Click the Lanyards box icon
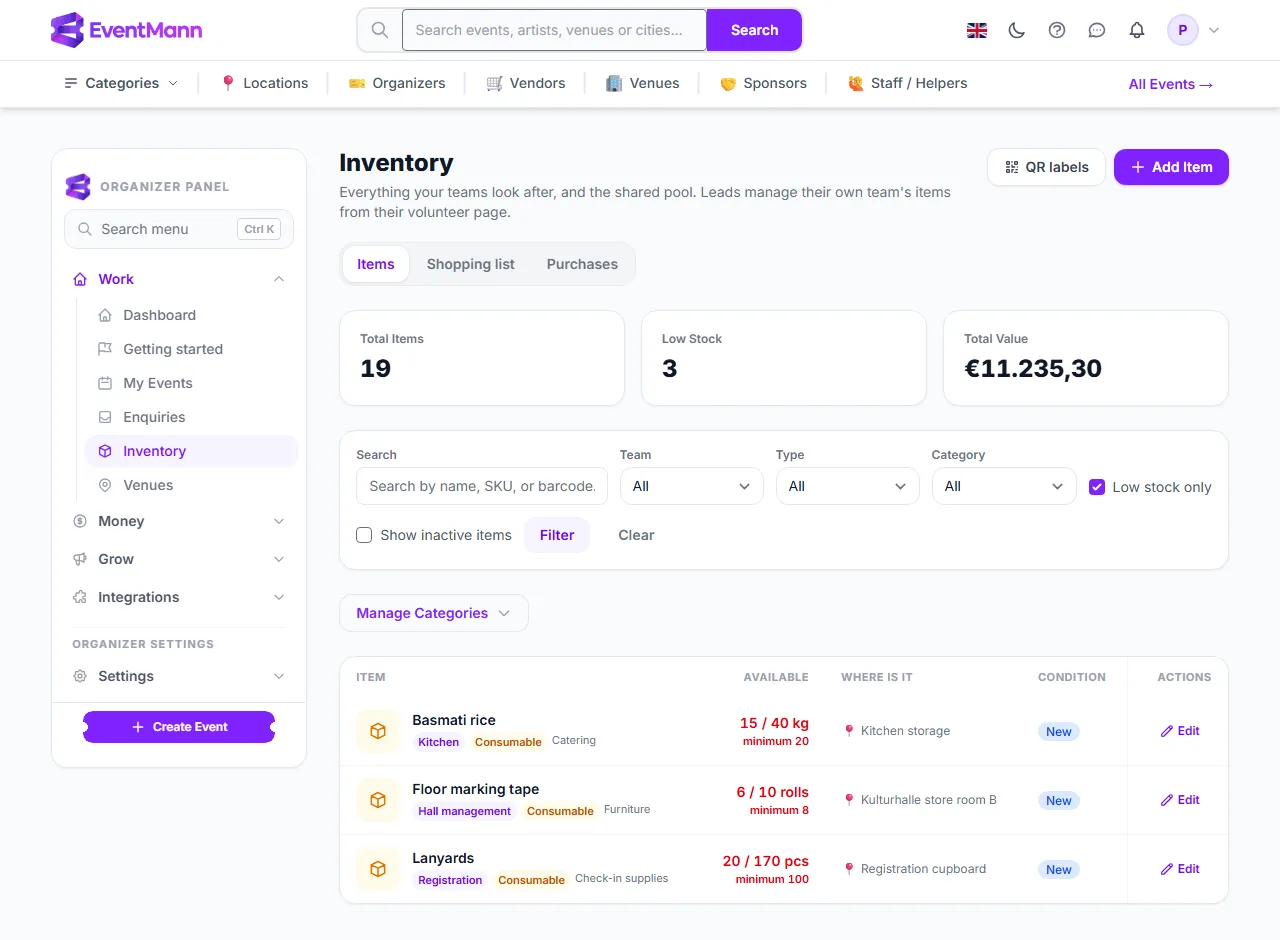 click(x=378, y=869)
